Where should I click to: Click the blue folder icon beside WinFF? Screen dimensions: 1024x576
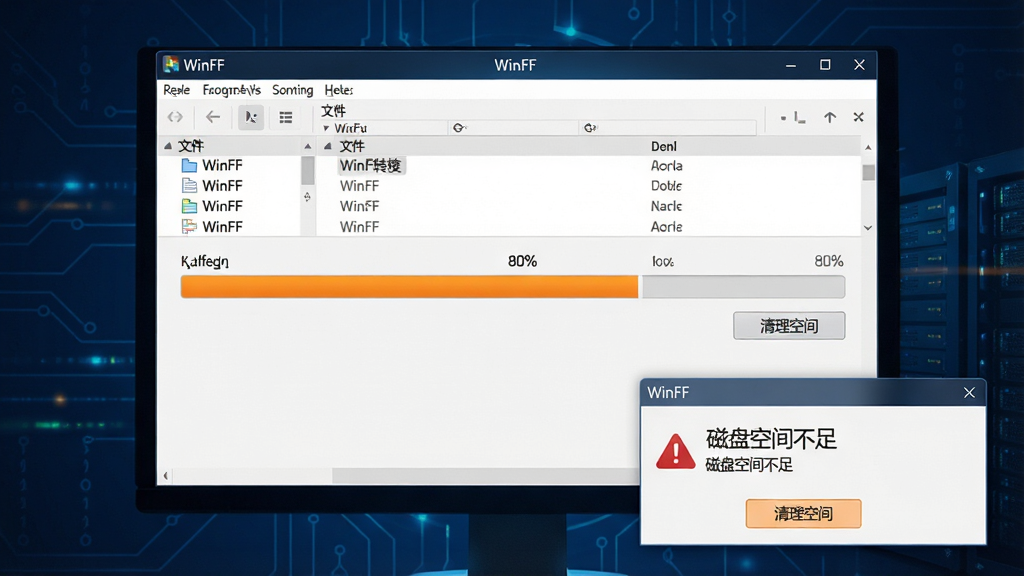click(189, 165)
